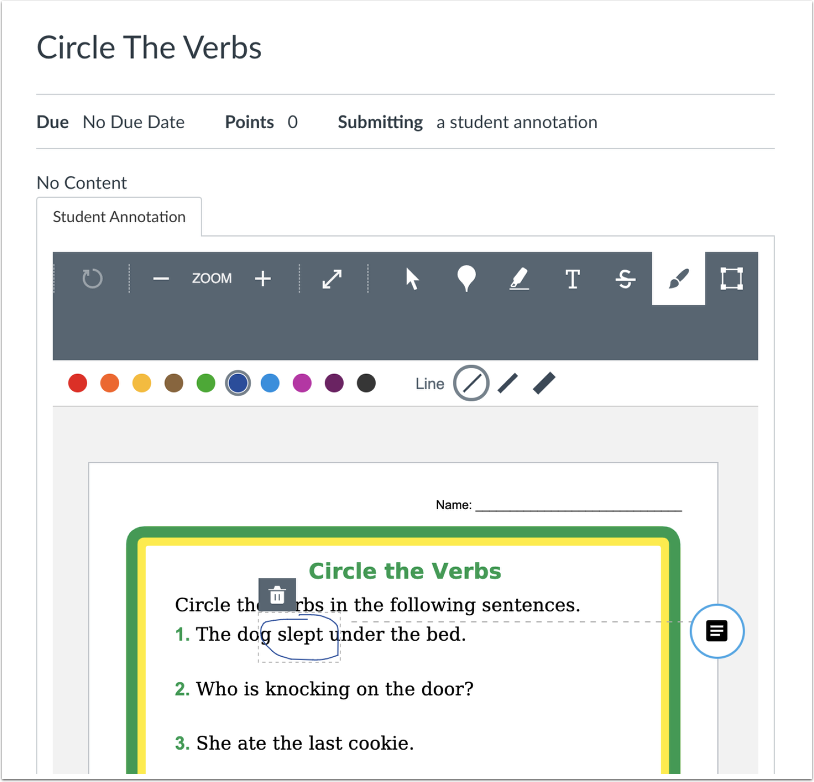Select the pointer arrow tool
Screen dimensions: 814x782
412,279
